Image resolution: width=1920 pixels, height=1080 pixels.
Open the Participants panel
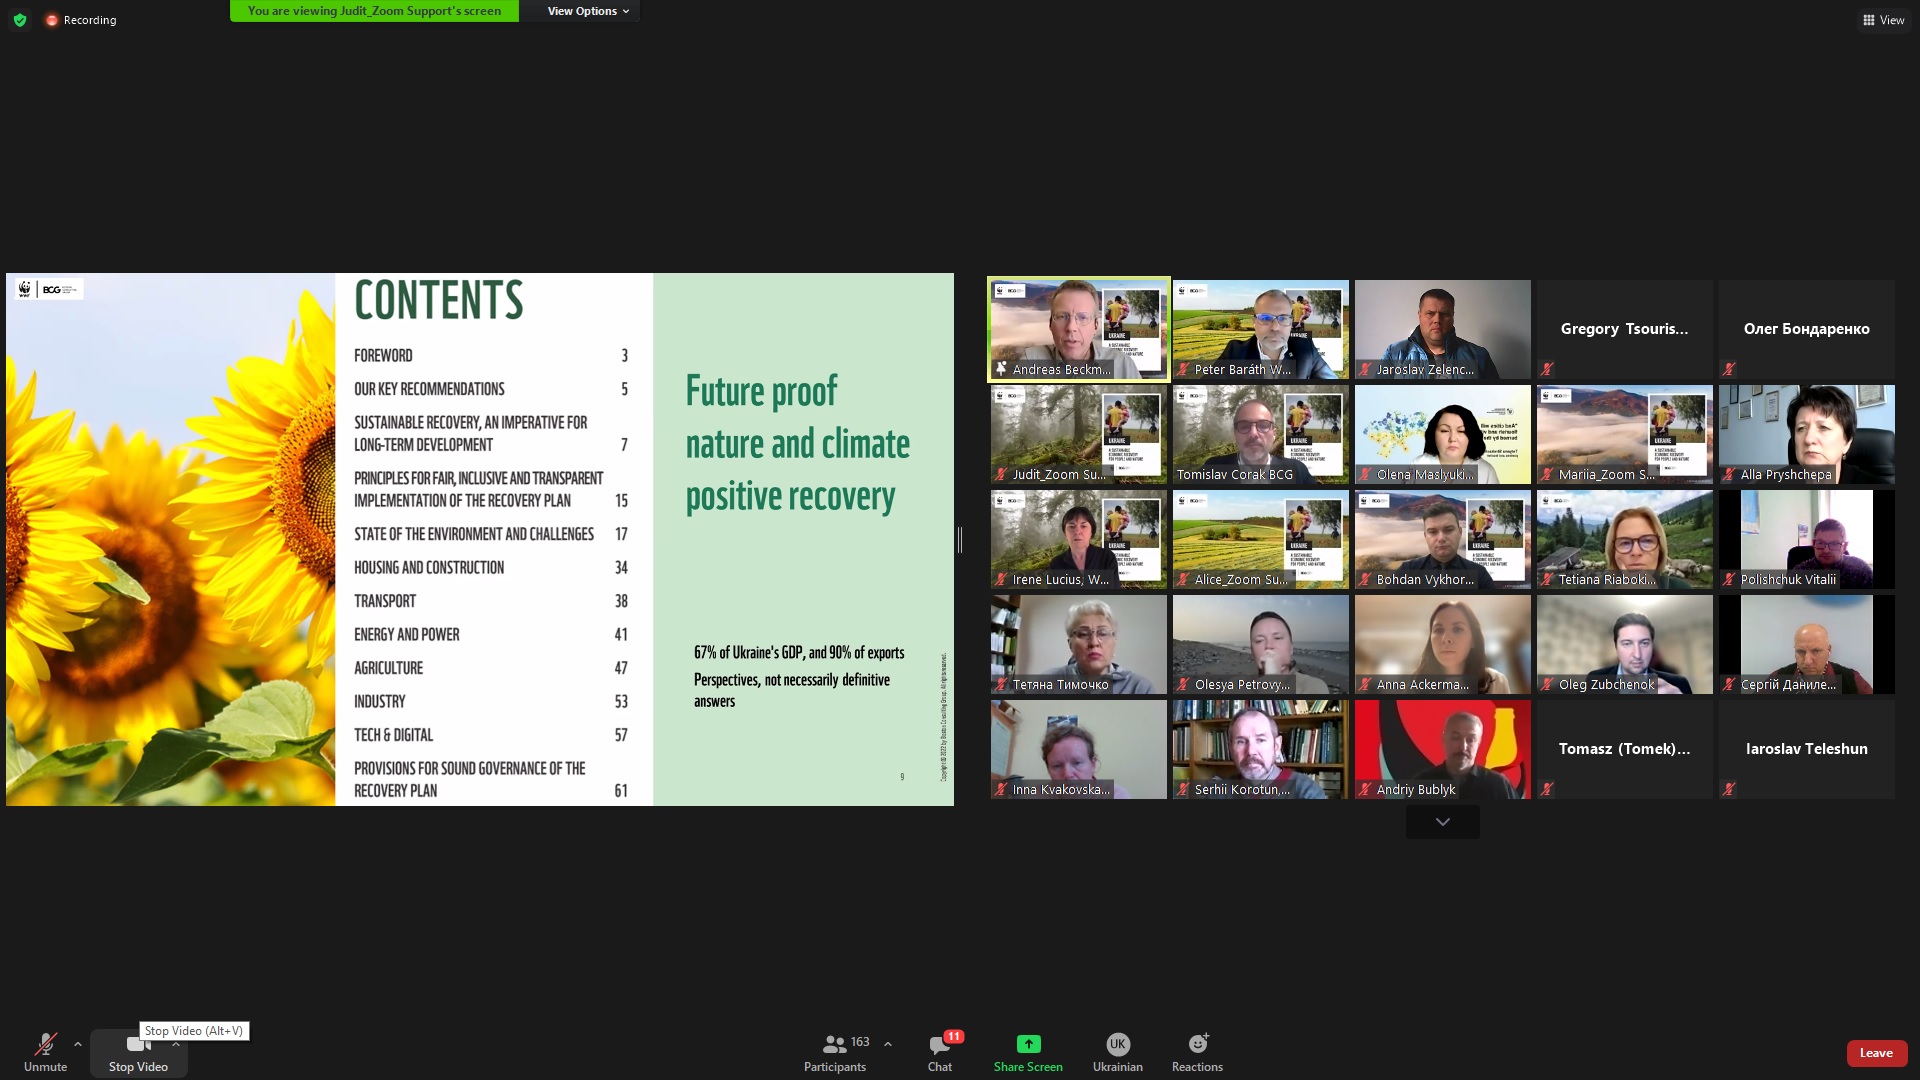(835, 1052)
